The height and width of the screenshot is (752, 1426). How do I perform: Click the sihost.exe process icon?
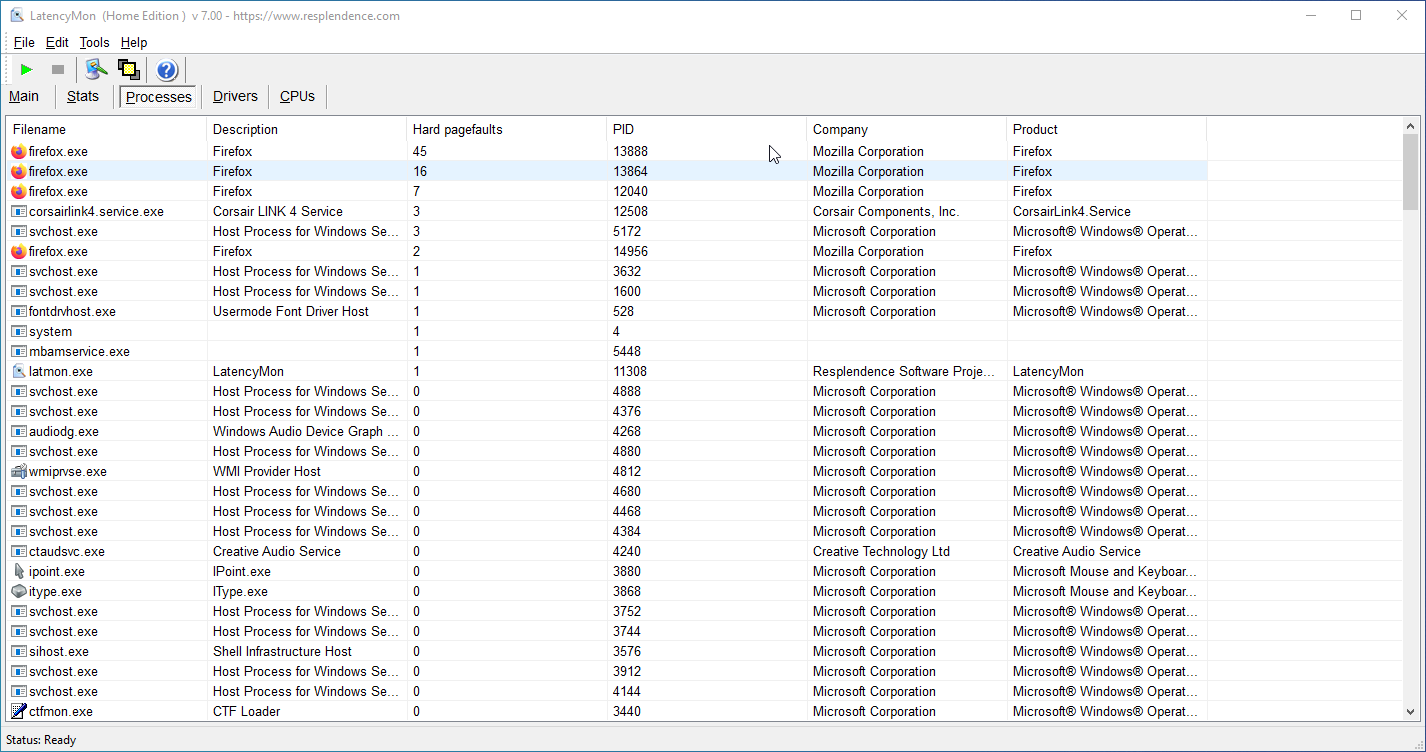pyautogui.click(x=19, y=652)
